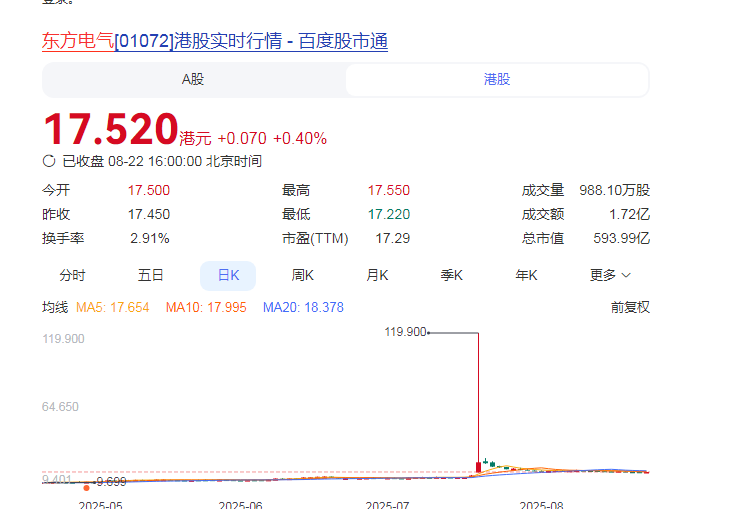Click the 成交量 value 988.10万股

click(615, 191)
